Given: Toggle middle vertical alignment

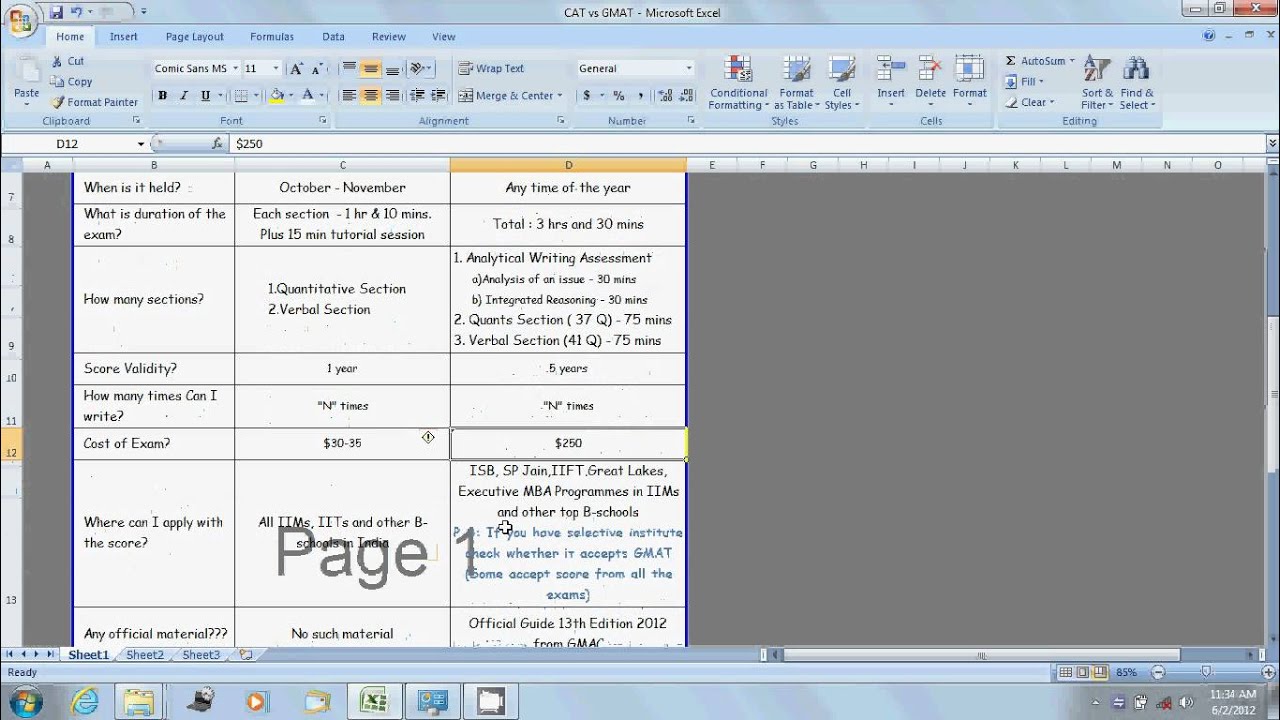Looking at the screenshot, I should [371, 69].
